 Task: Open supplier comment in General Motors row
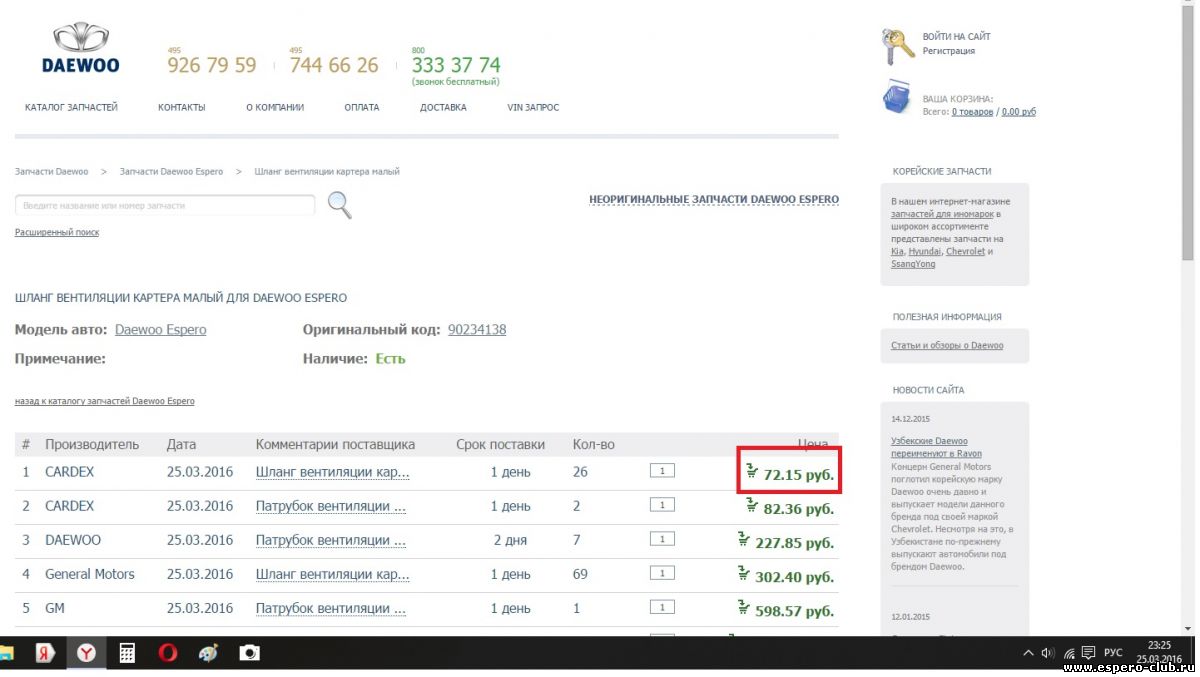pyautogui.click(x=333, y=574)
